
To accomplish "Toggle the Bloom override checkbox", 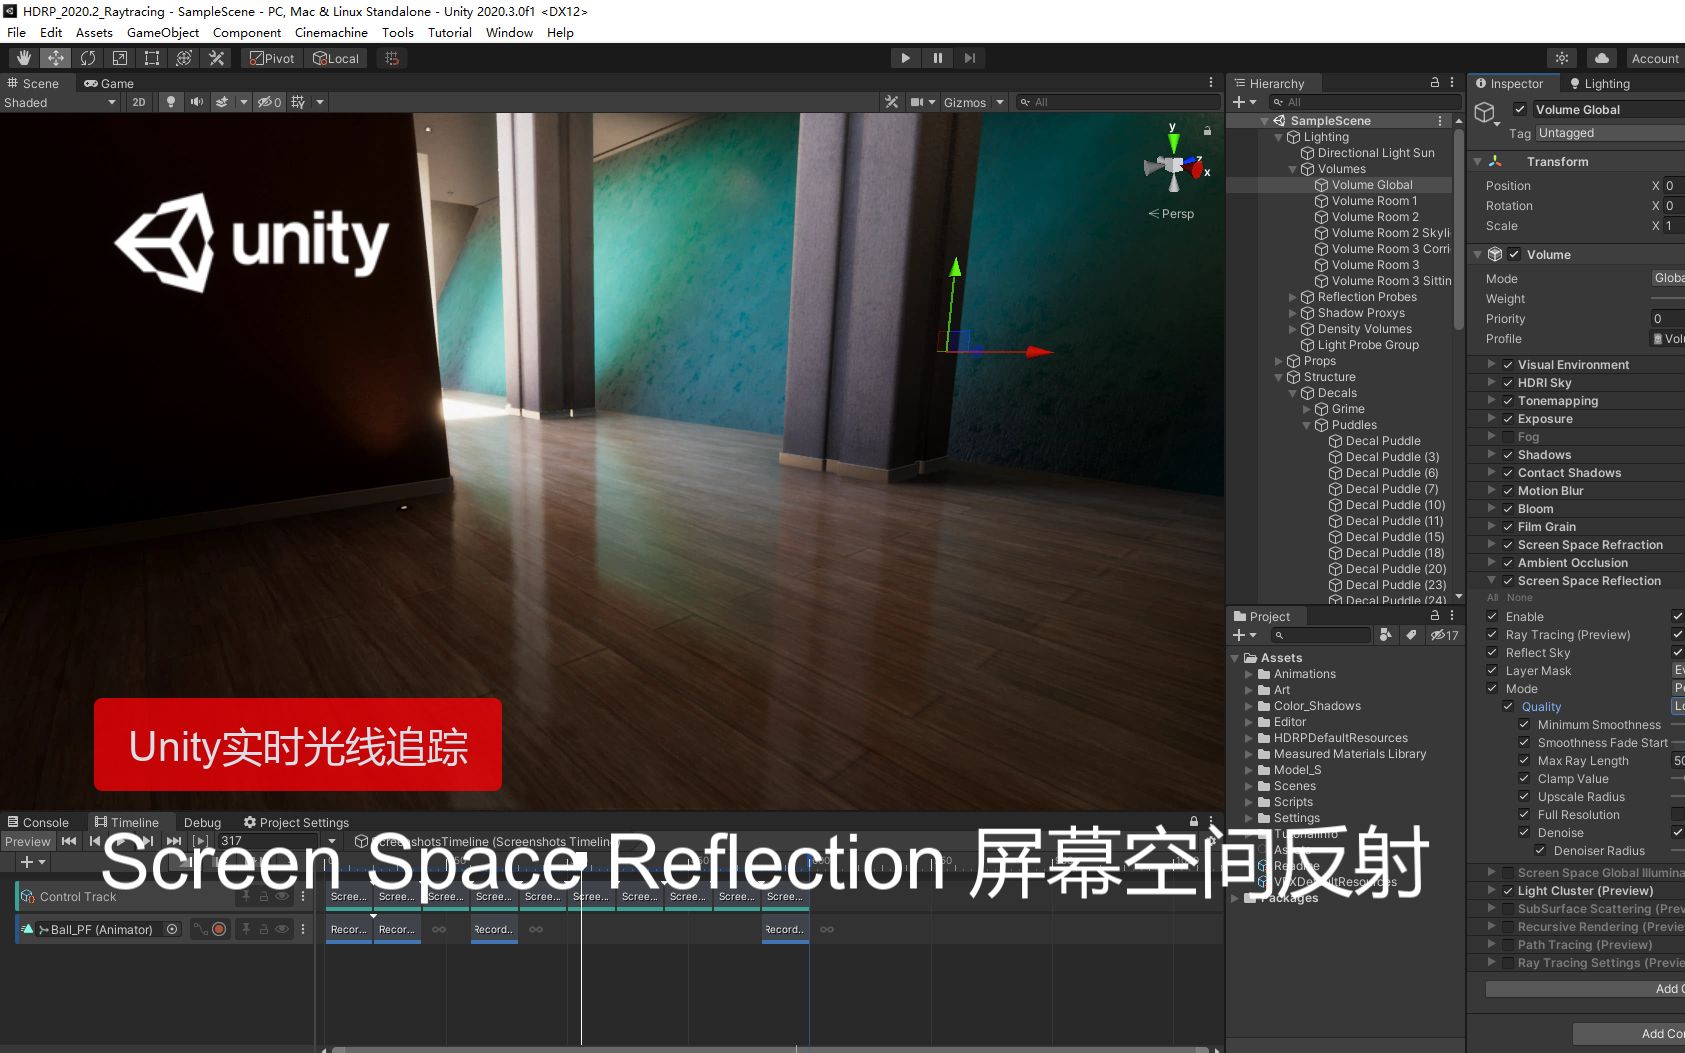I will pyautogui.click(x=1508, y=509).
